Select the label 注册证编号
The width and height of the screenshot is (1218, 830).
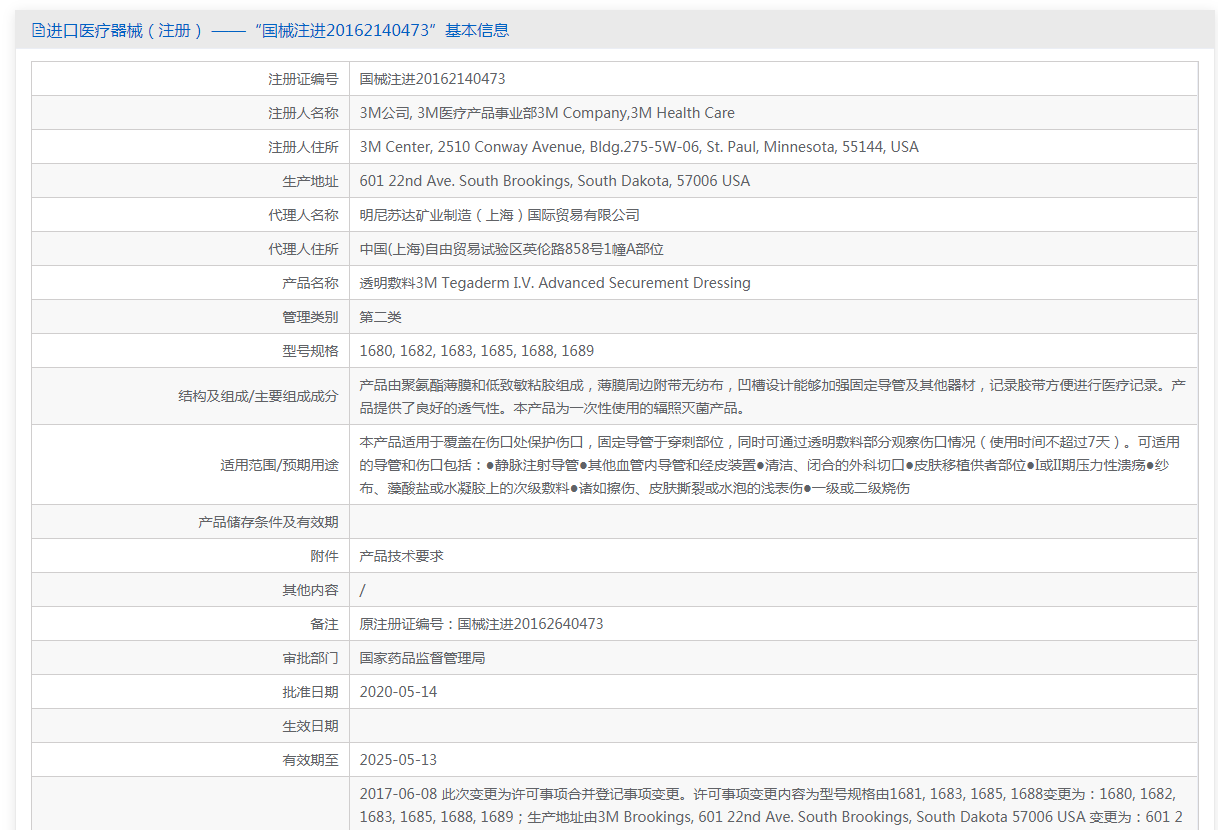pos(303,79)
